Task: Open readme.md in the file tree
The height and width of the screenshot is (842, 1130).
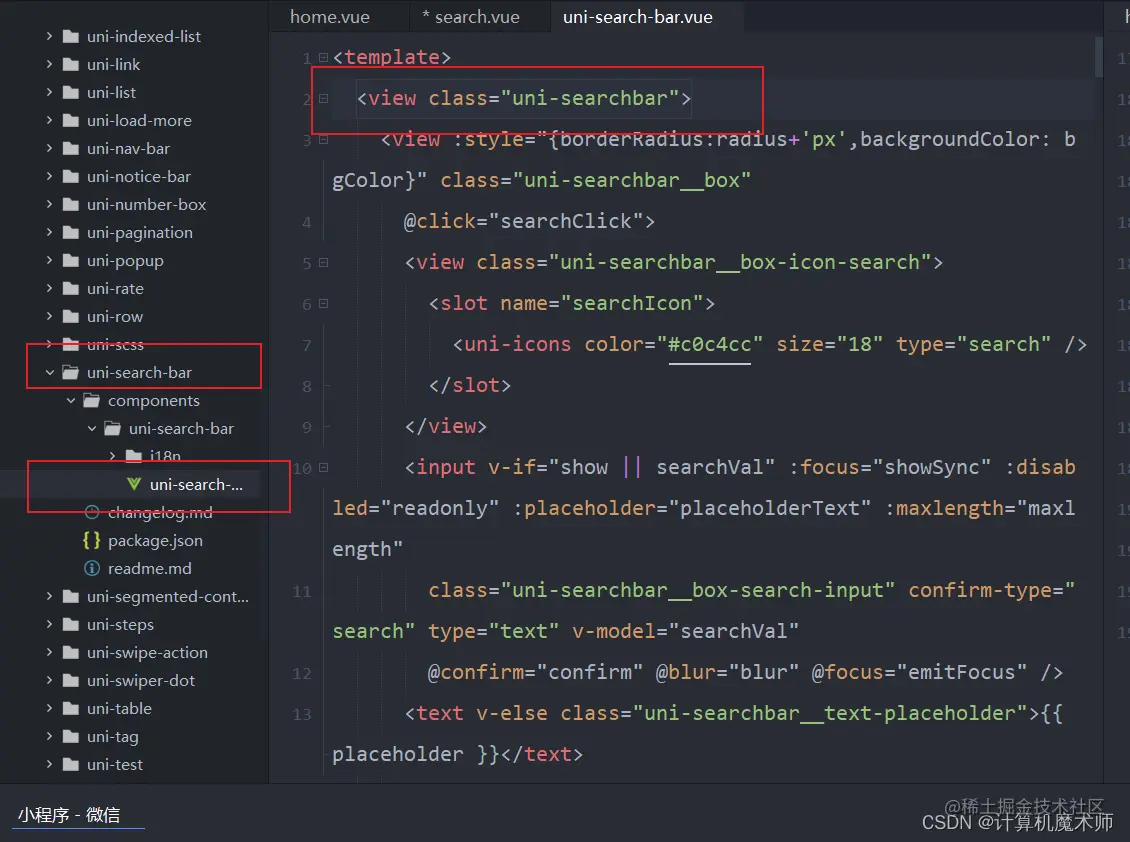Action: click(150, 569)
